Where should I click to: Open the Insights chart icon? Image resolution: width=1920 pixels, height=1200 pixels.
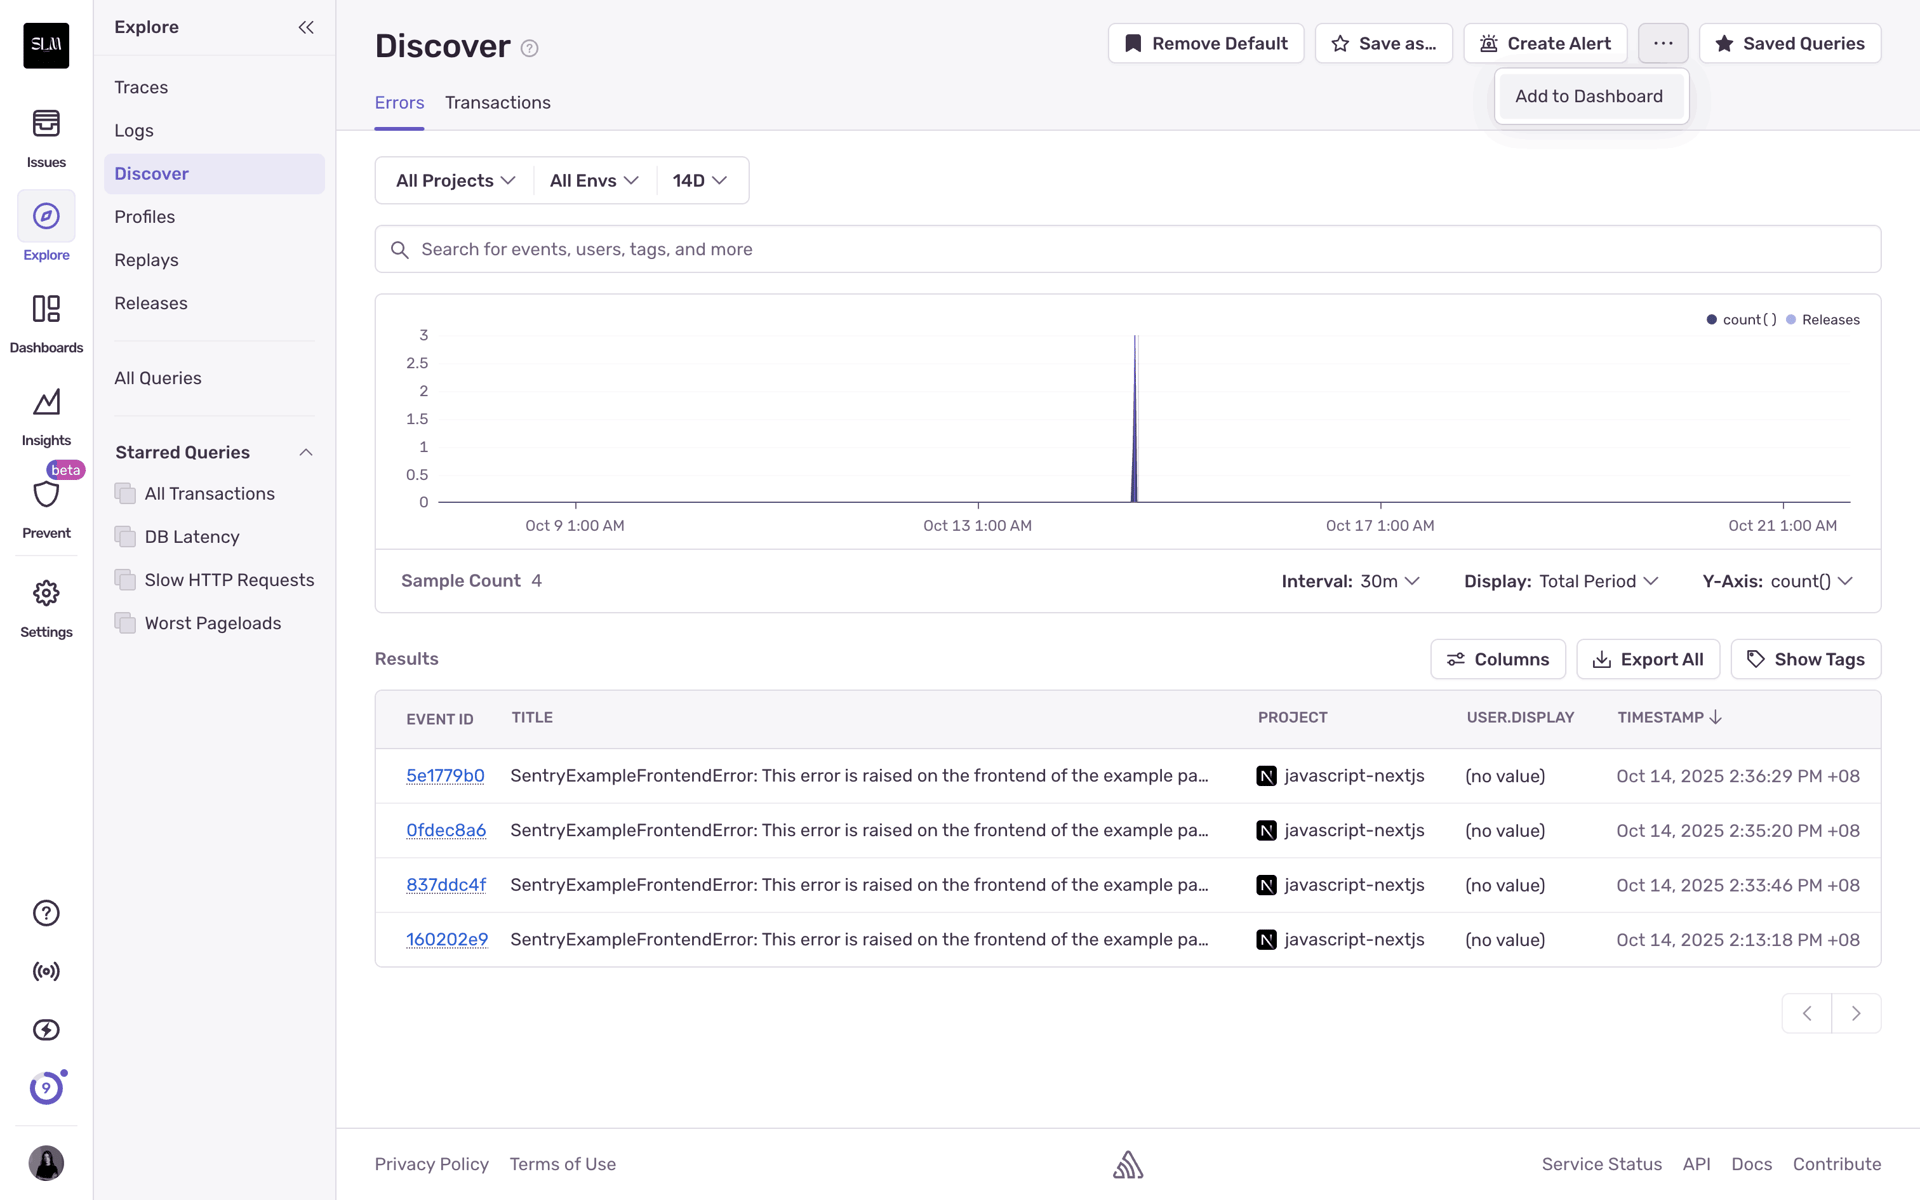coord(46,402)
